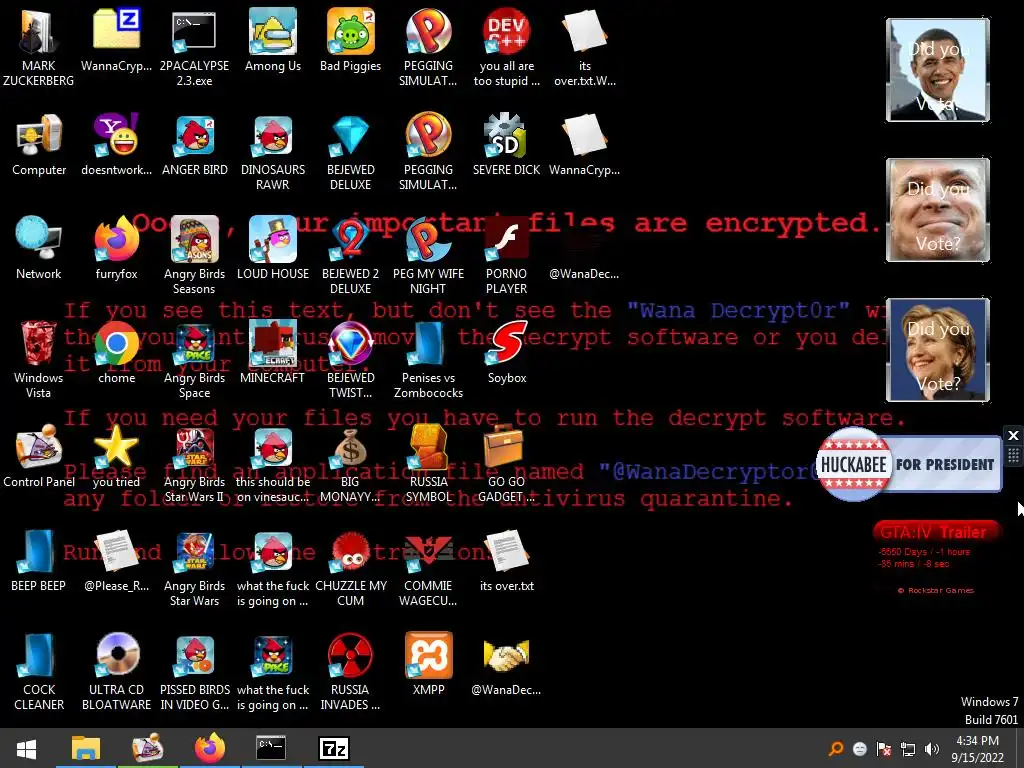Click the Huckabee For President gadget
The height and width of the screenshot is (768, 1024).
[908, 464]
